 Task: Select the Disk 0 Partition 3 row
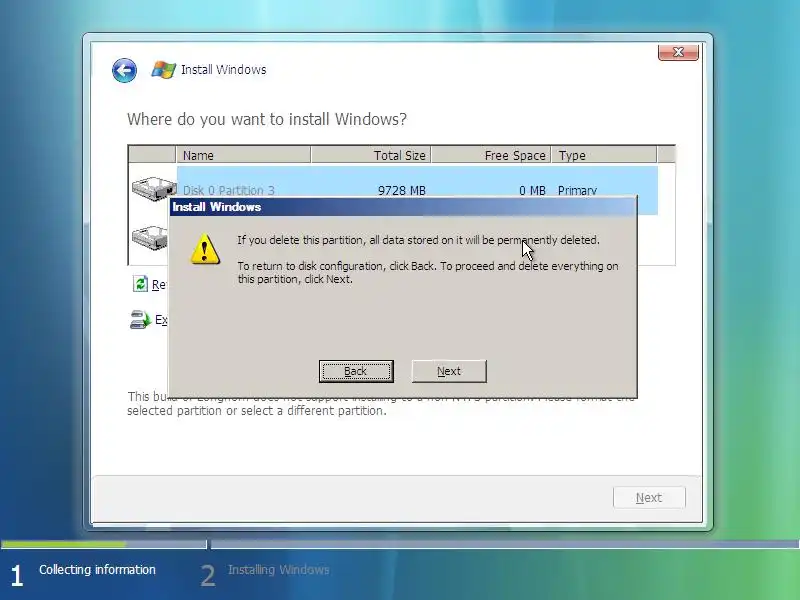pos(417,190)
